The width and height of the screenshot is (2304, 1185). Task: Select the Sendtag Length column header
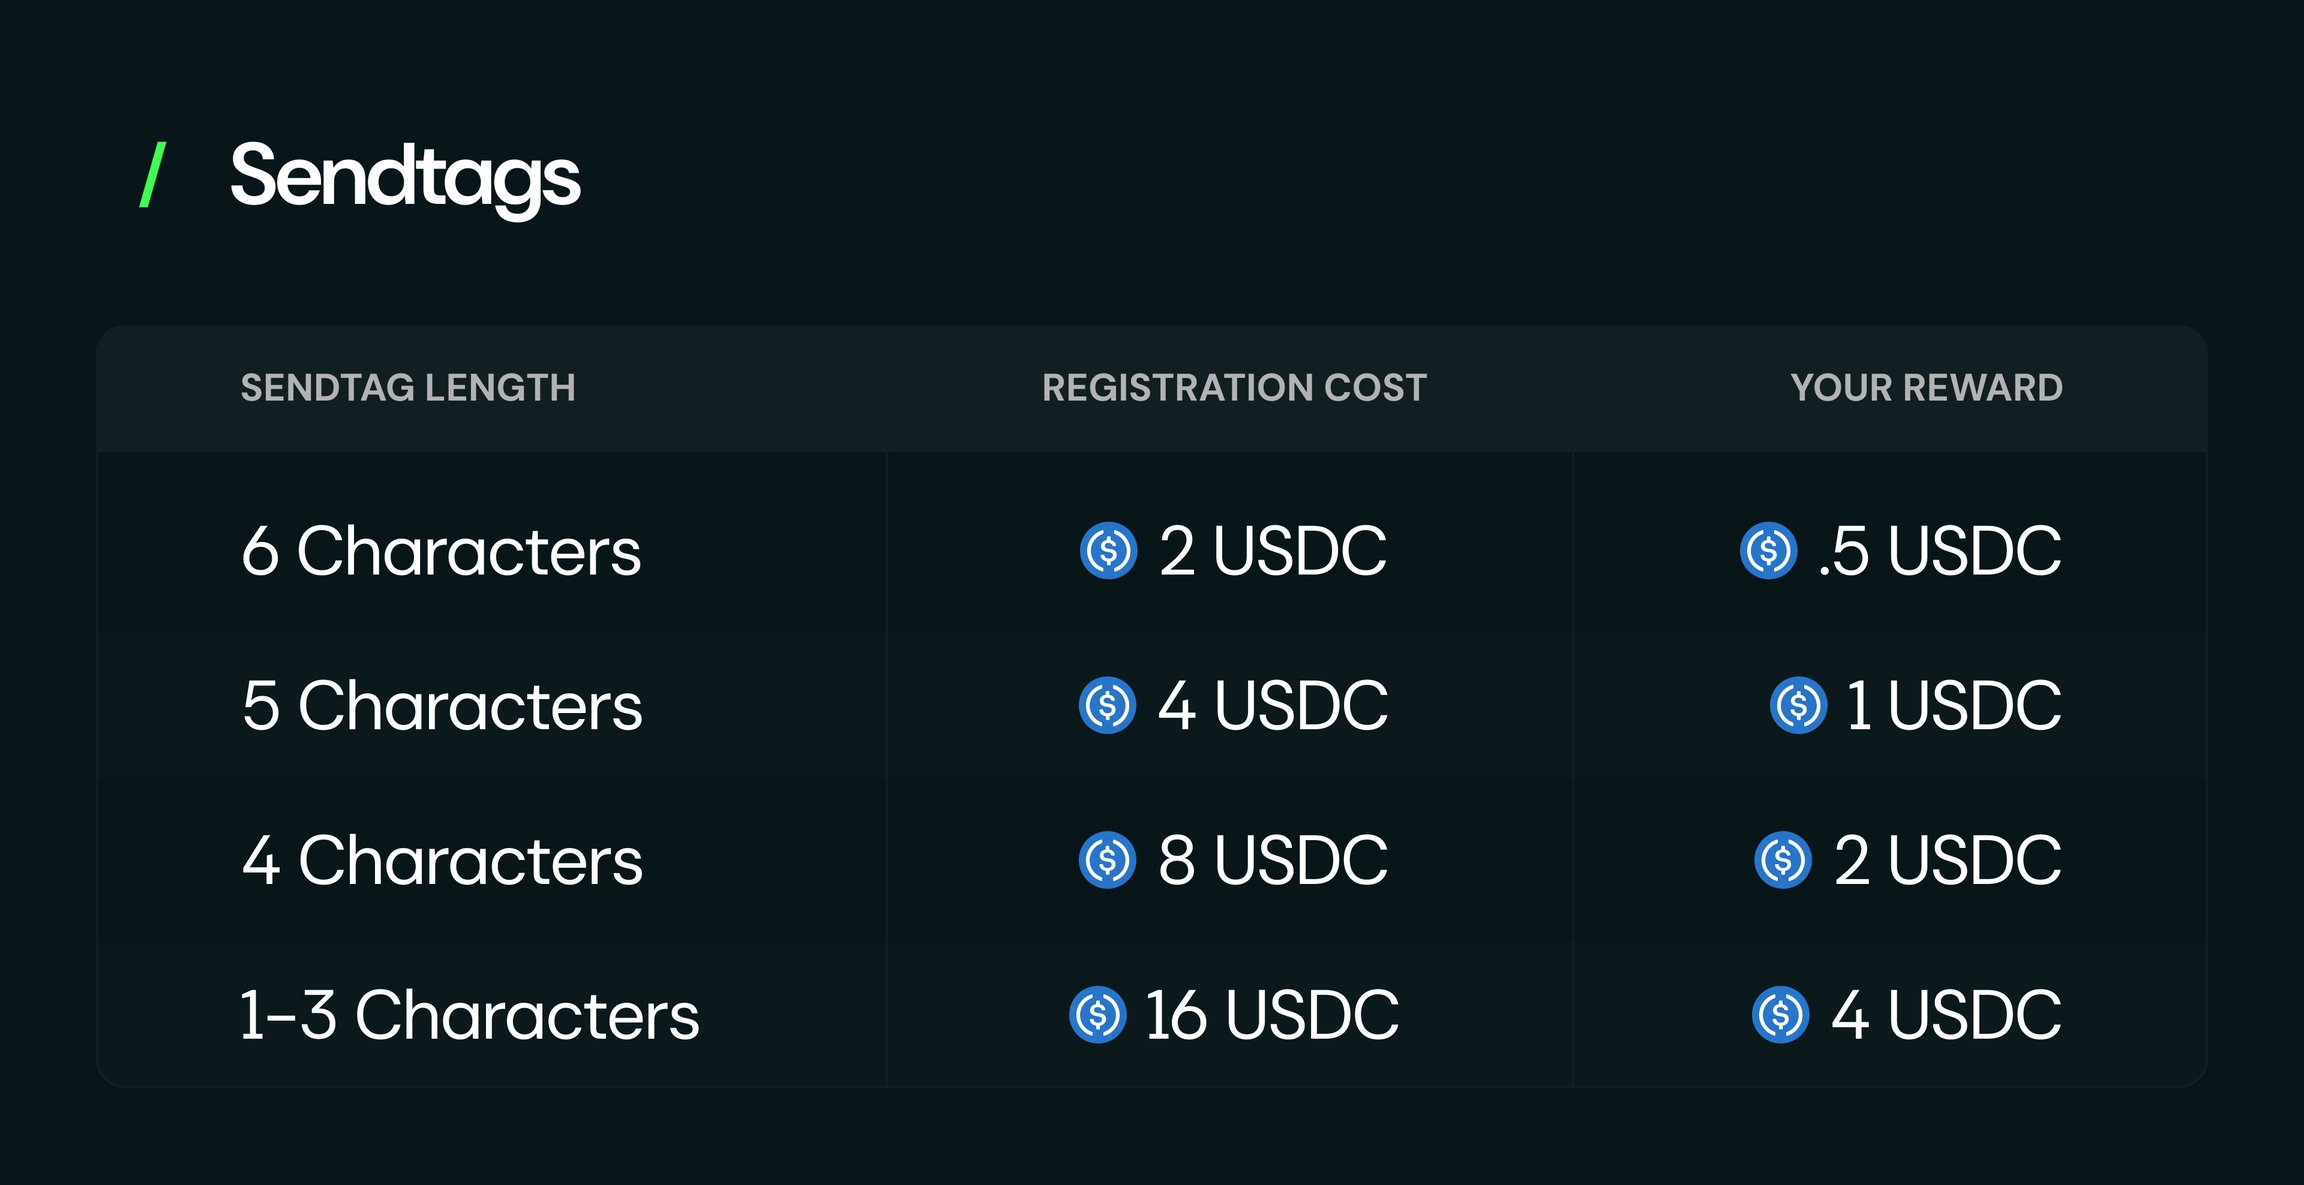(x=408, y=388)
